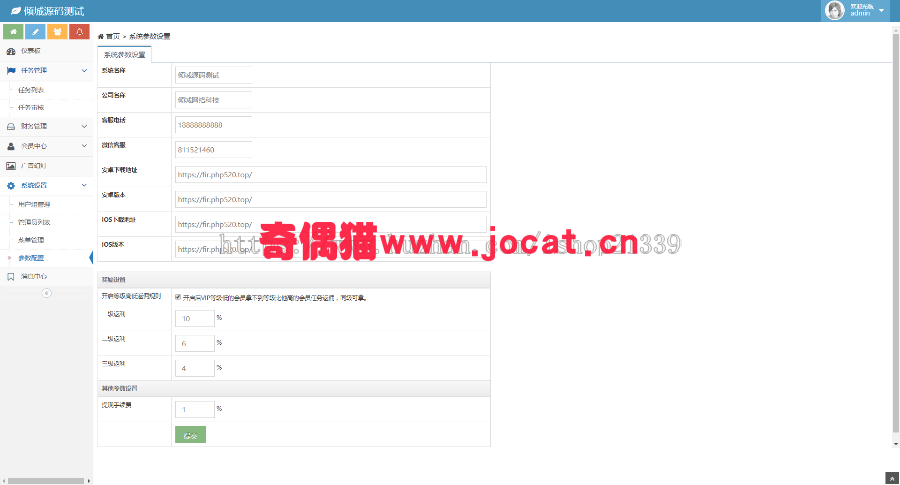Screen dimensions: 900x485
Task: Select the system parameter settings tab
Action: 125,55
